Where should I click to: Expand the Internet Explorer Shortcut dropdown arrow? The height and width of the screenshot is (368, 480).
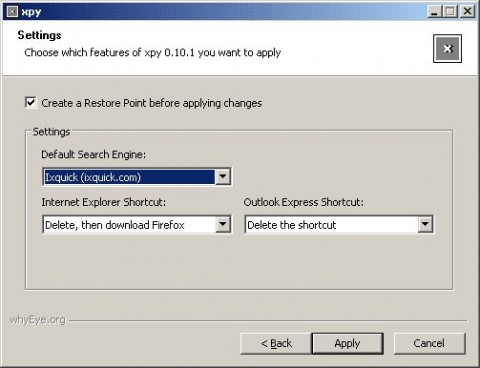click(x=223, y=225)
